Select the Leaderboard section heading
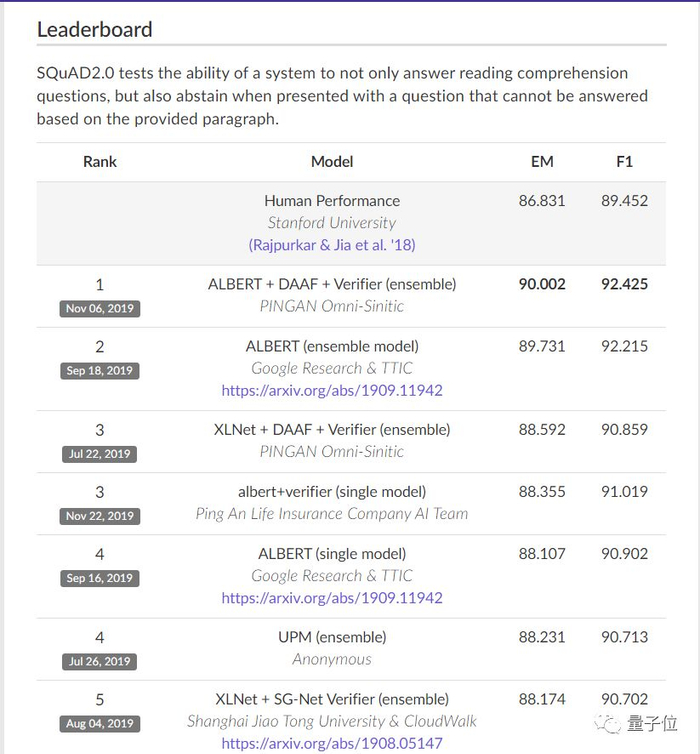 pos(95,29)
